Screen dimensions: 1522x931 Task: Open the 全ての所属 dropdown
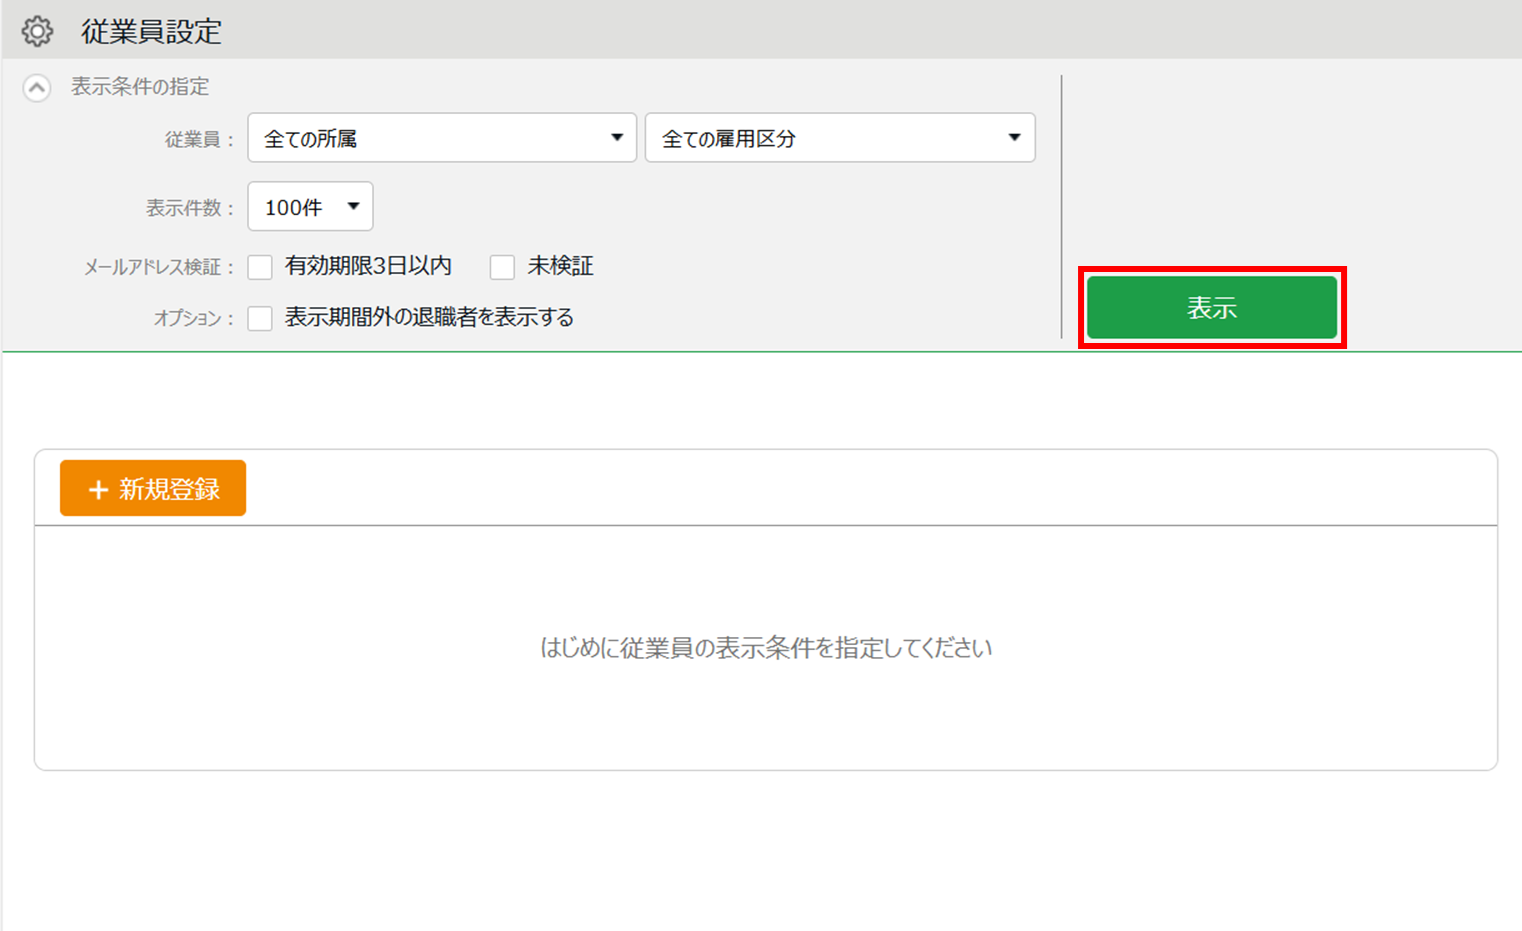(442, 138)
